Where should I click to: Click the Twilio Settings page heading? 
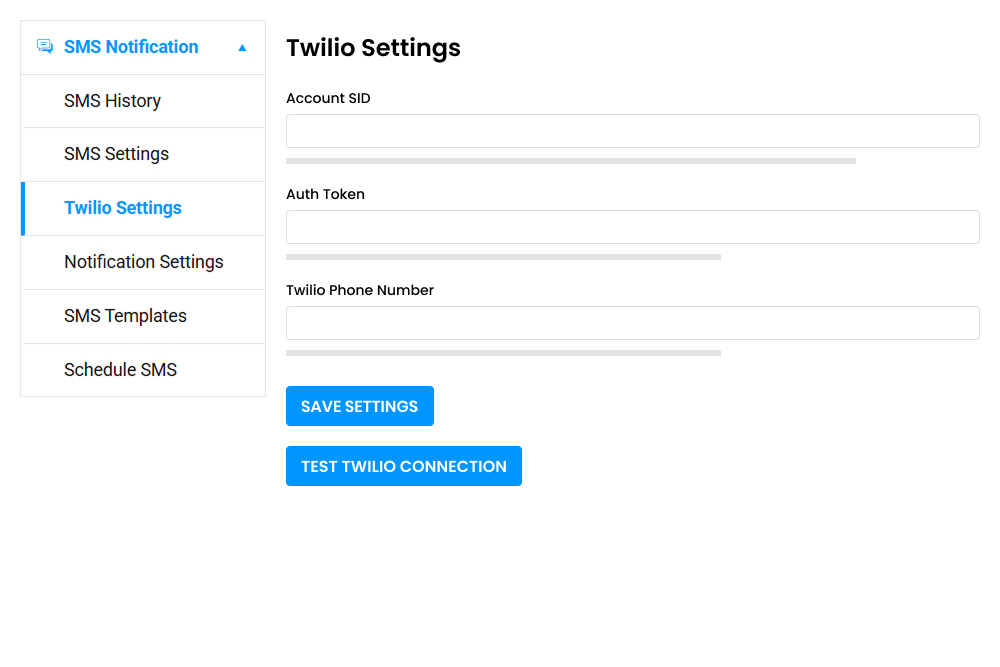tap(373, 48)
